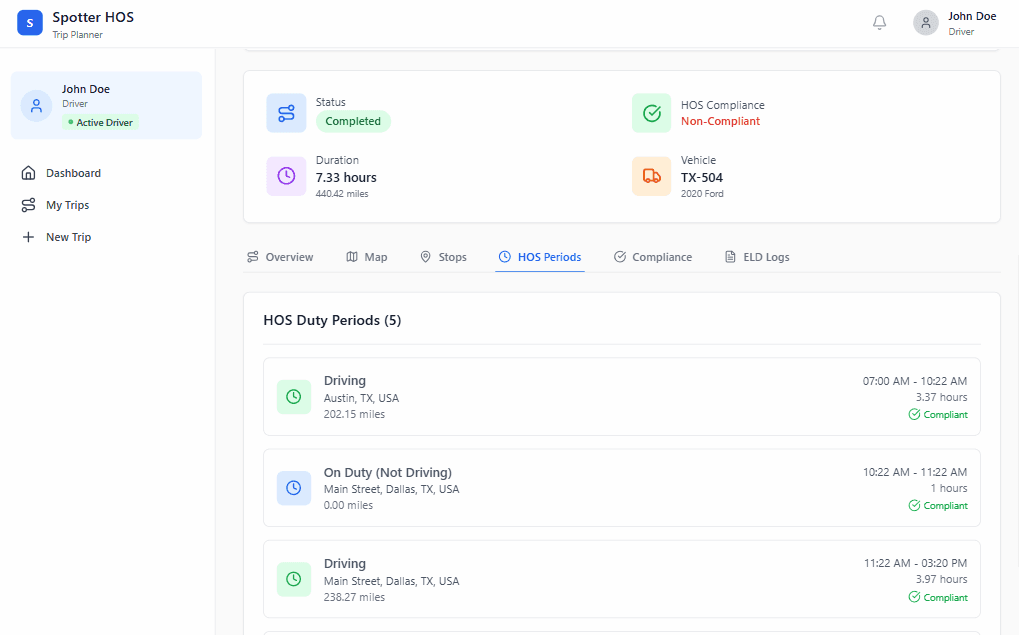Viewport: 1019px width, 635px height.
Task: Click the 0.00 miles text
Action: click(x=348, y=506)
